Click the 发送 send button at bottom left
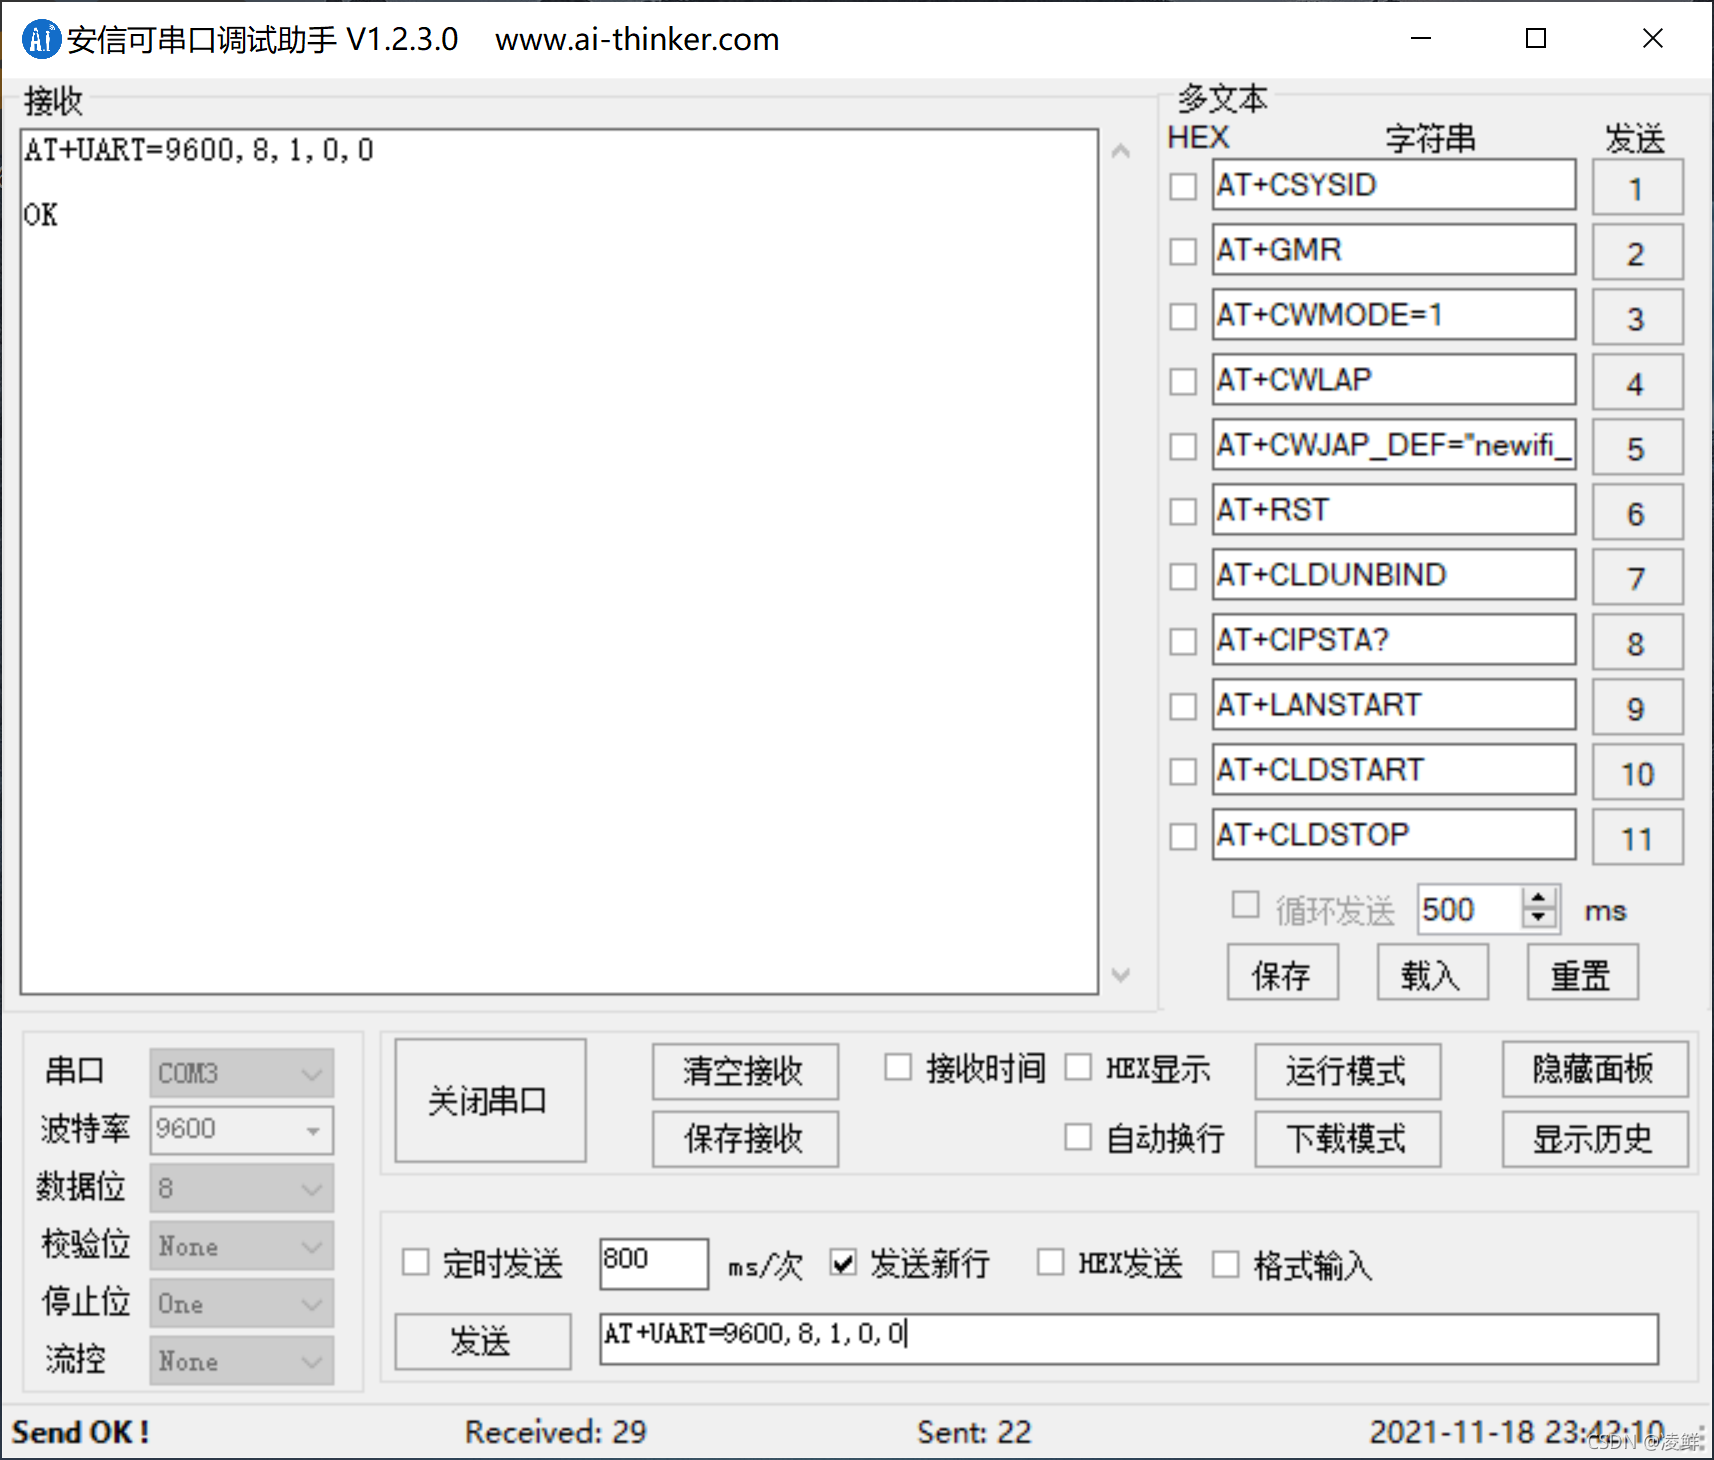Image resolution: width=1714 pixels, height=1460 pixels. 483,1341
